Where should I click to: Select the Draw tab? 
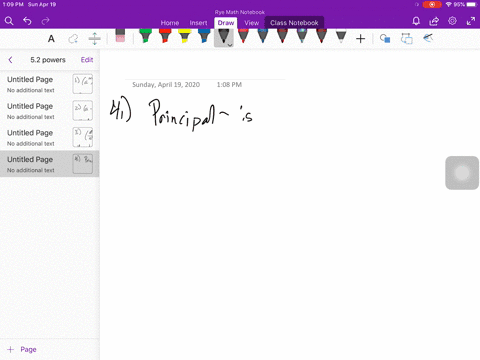pos(226,23)
